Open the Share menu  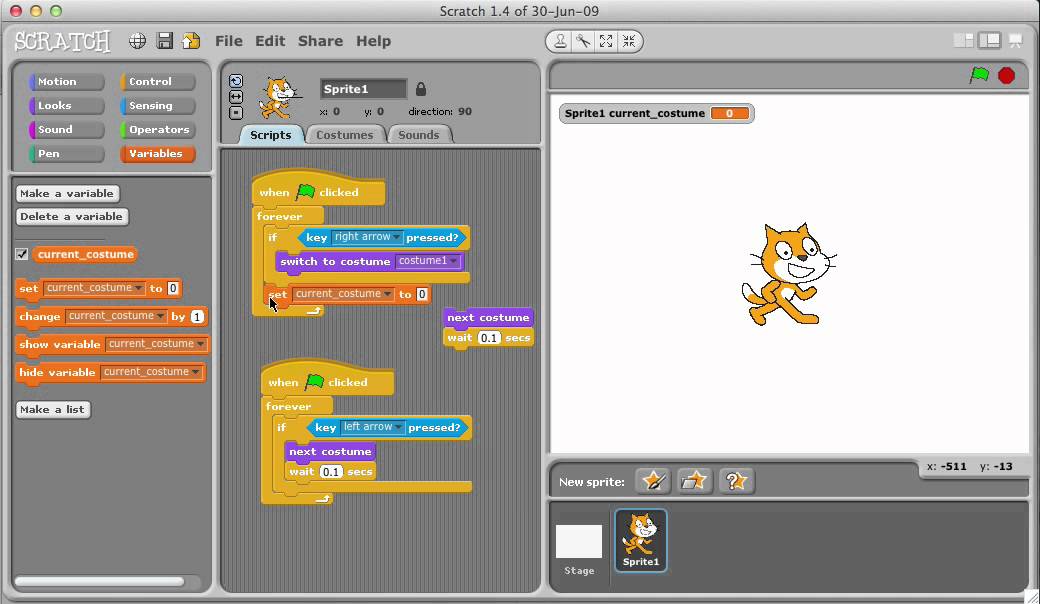pos(320,41)
